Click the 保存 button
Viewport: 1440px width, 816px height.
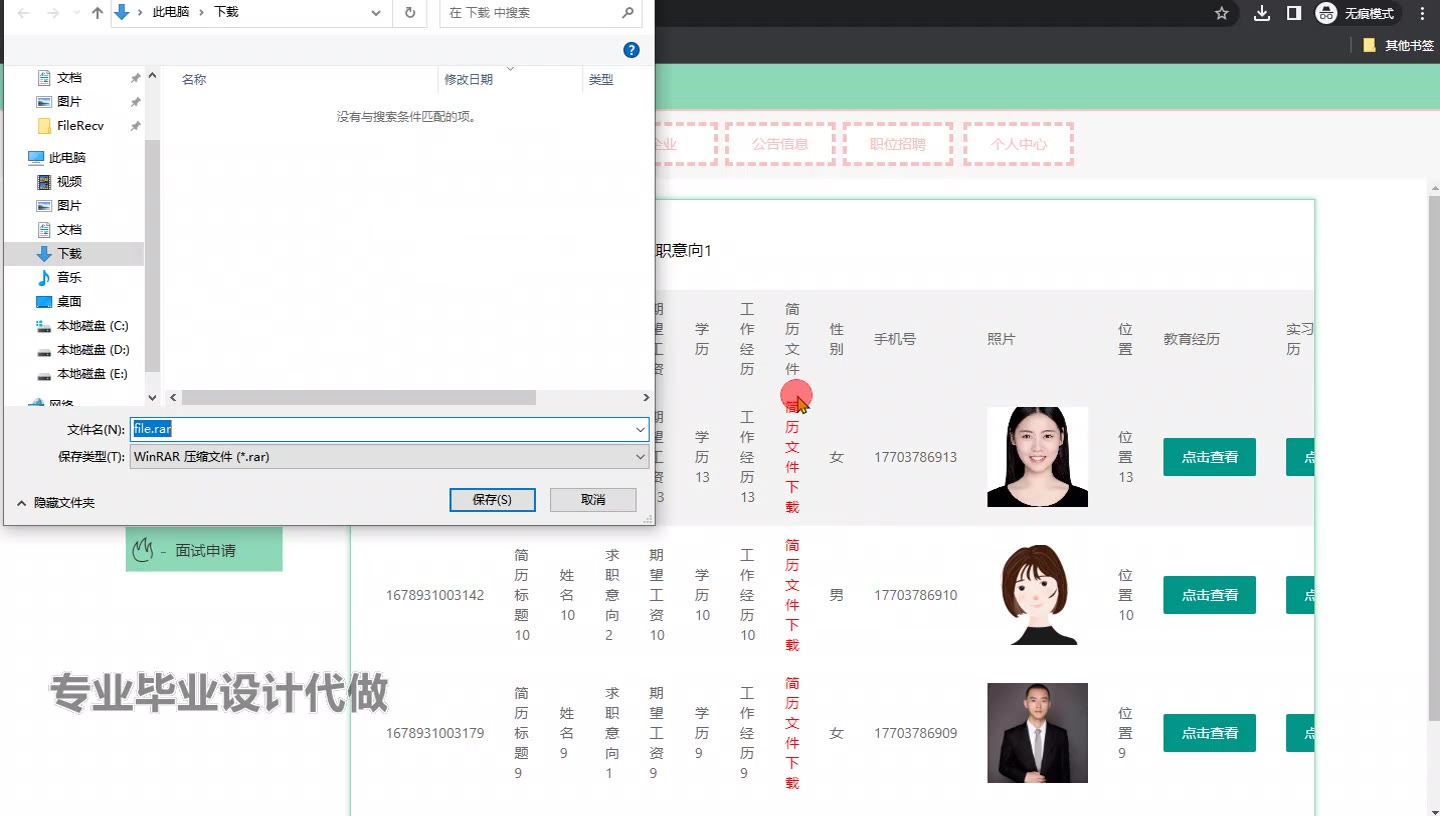click(x=492, y=500)
